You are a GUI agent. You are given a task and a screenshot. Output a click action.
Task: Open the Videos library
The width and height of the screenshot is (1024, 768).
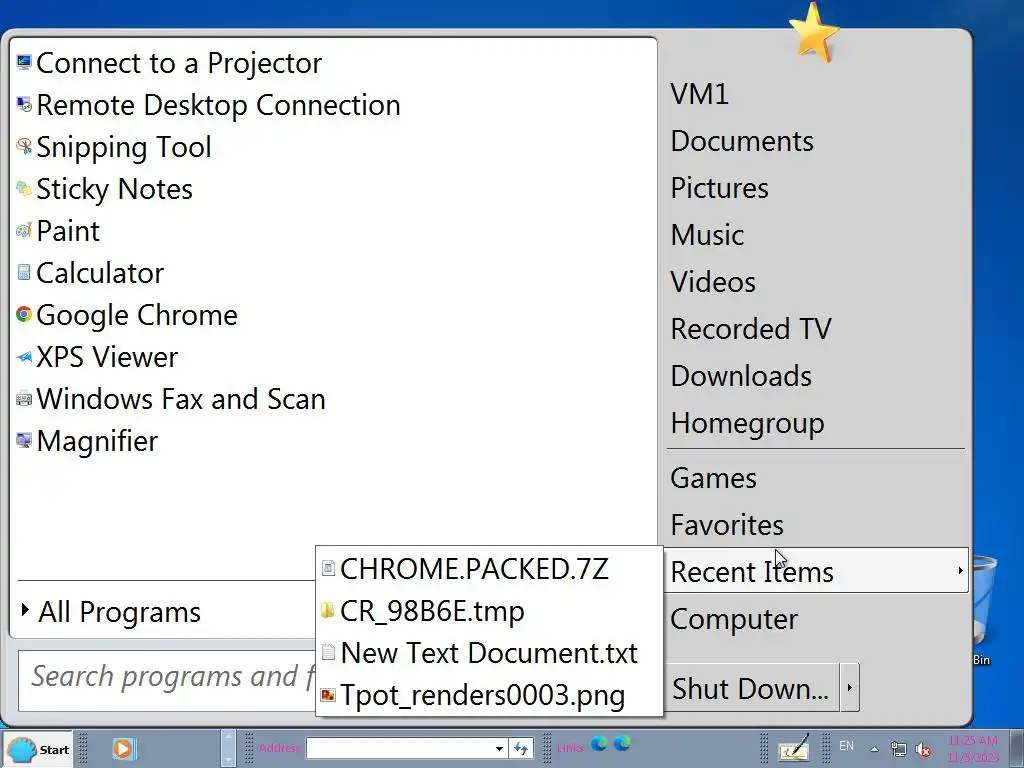tap(712, 282)
